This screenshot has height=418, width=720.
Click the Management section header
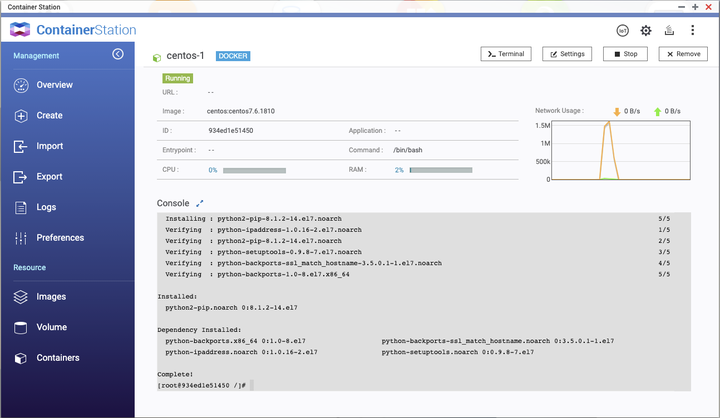(36, 56)
